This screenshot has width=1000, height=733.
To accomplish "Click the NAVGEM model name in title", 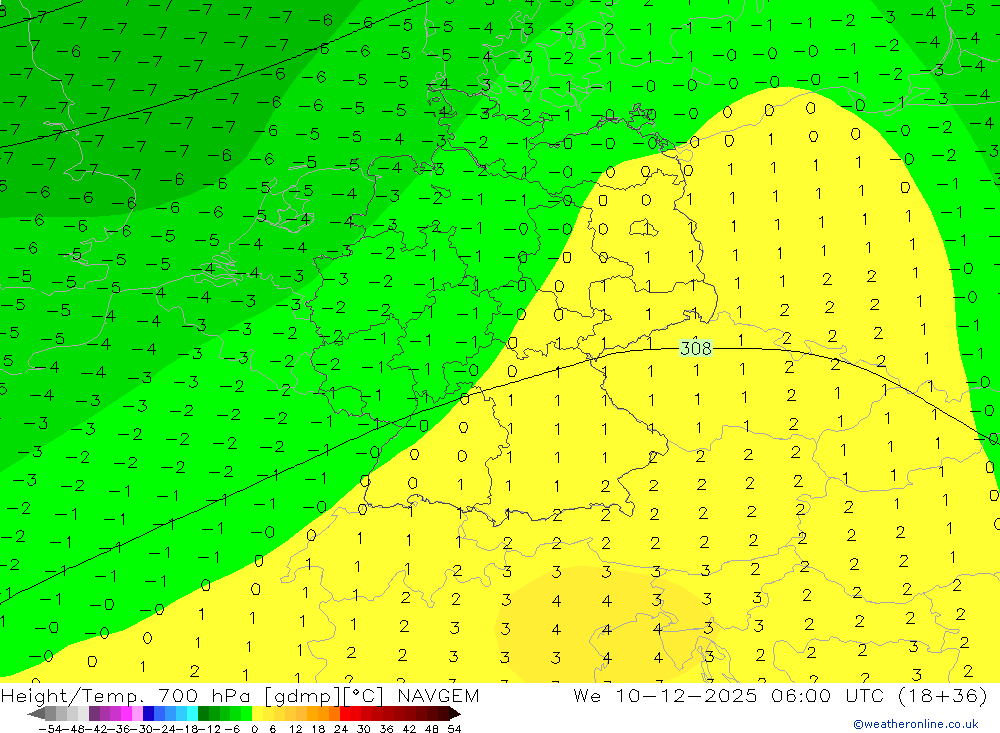I will (x=438, y=696).
